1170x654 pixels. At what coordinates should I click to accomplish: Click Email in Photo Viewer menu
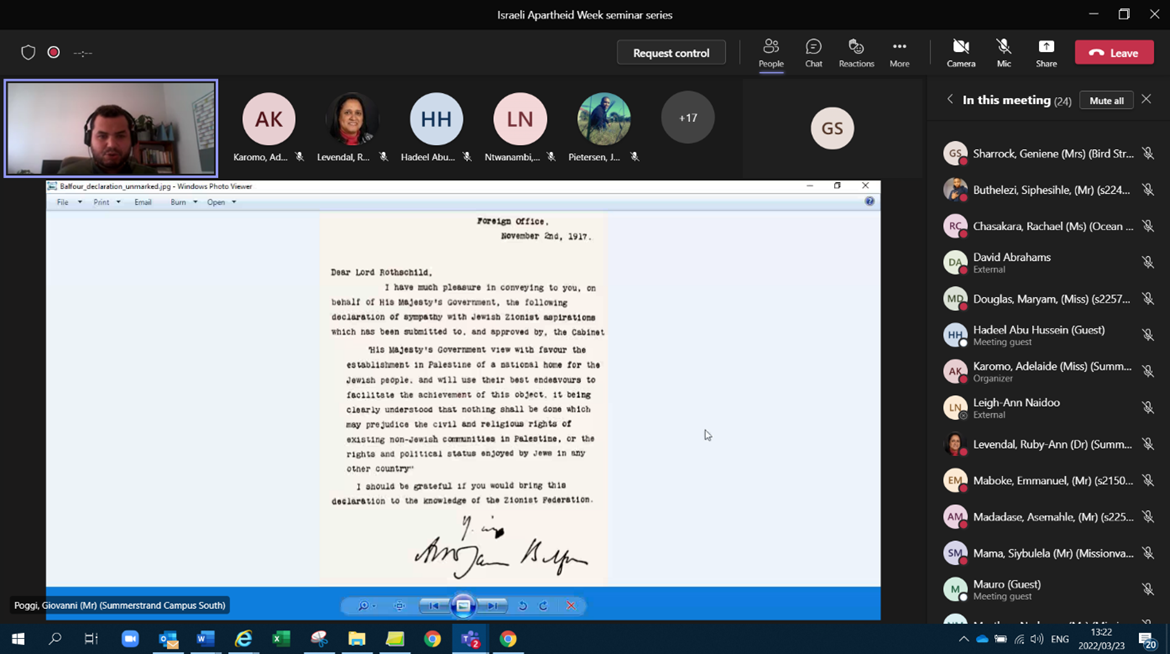pos(143,202)
